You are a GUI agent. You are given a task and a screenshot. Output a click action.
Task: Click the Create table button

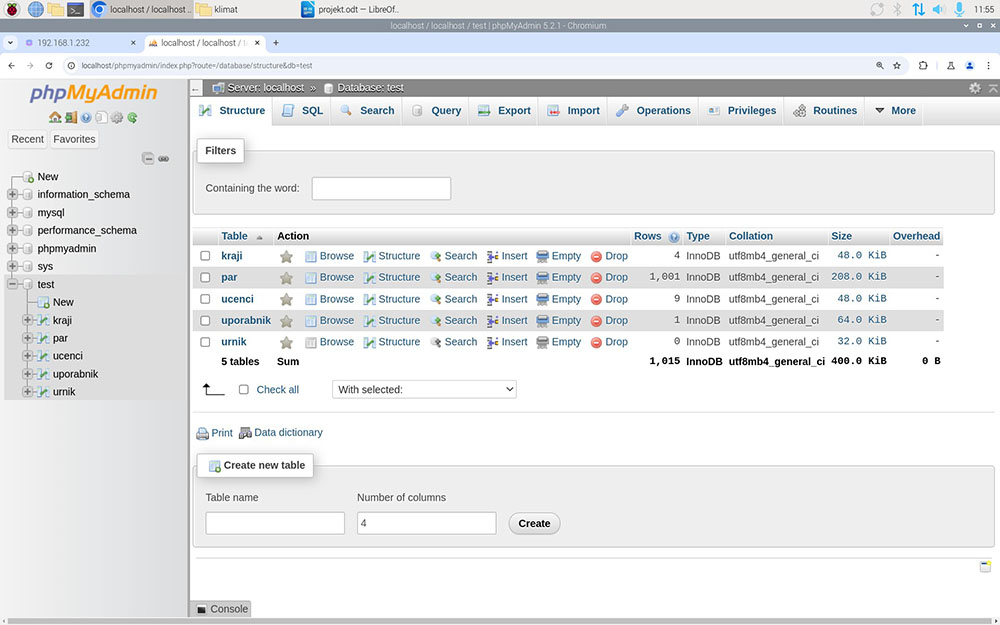point(534,524)
